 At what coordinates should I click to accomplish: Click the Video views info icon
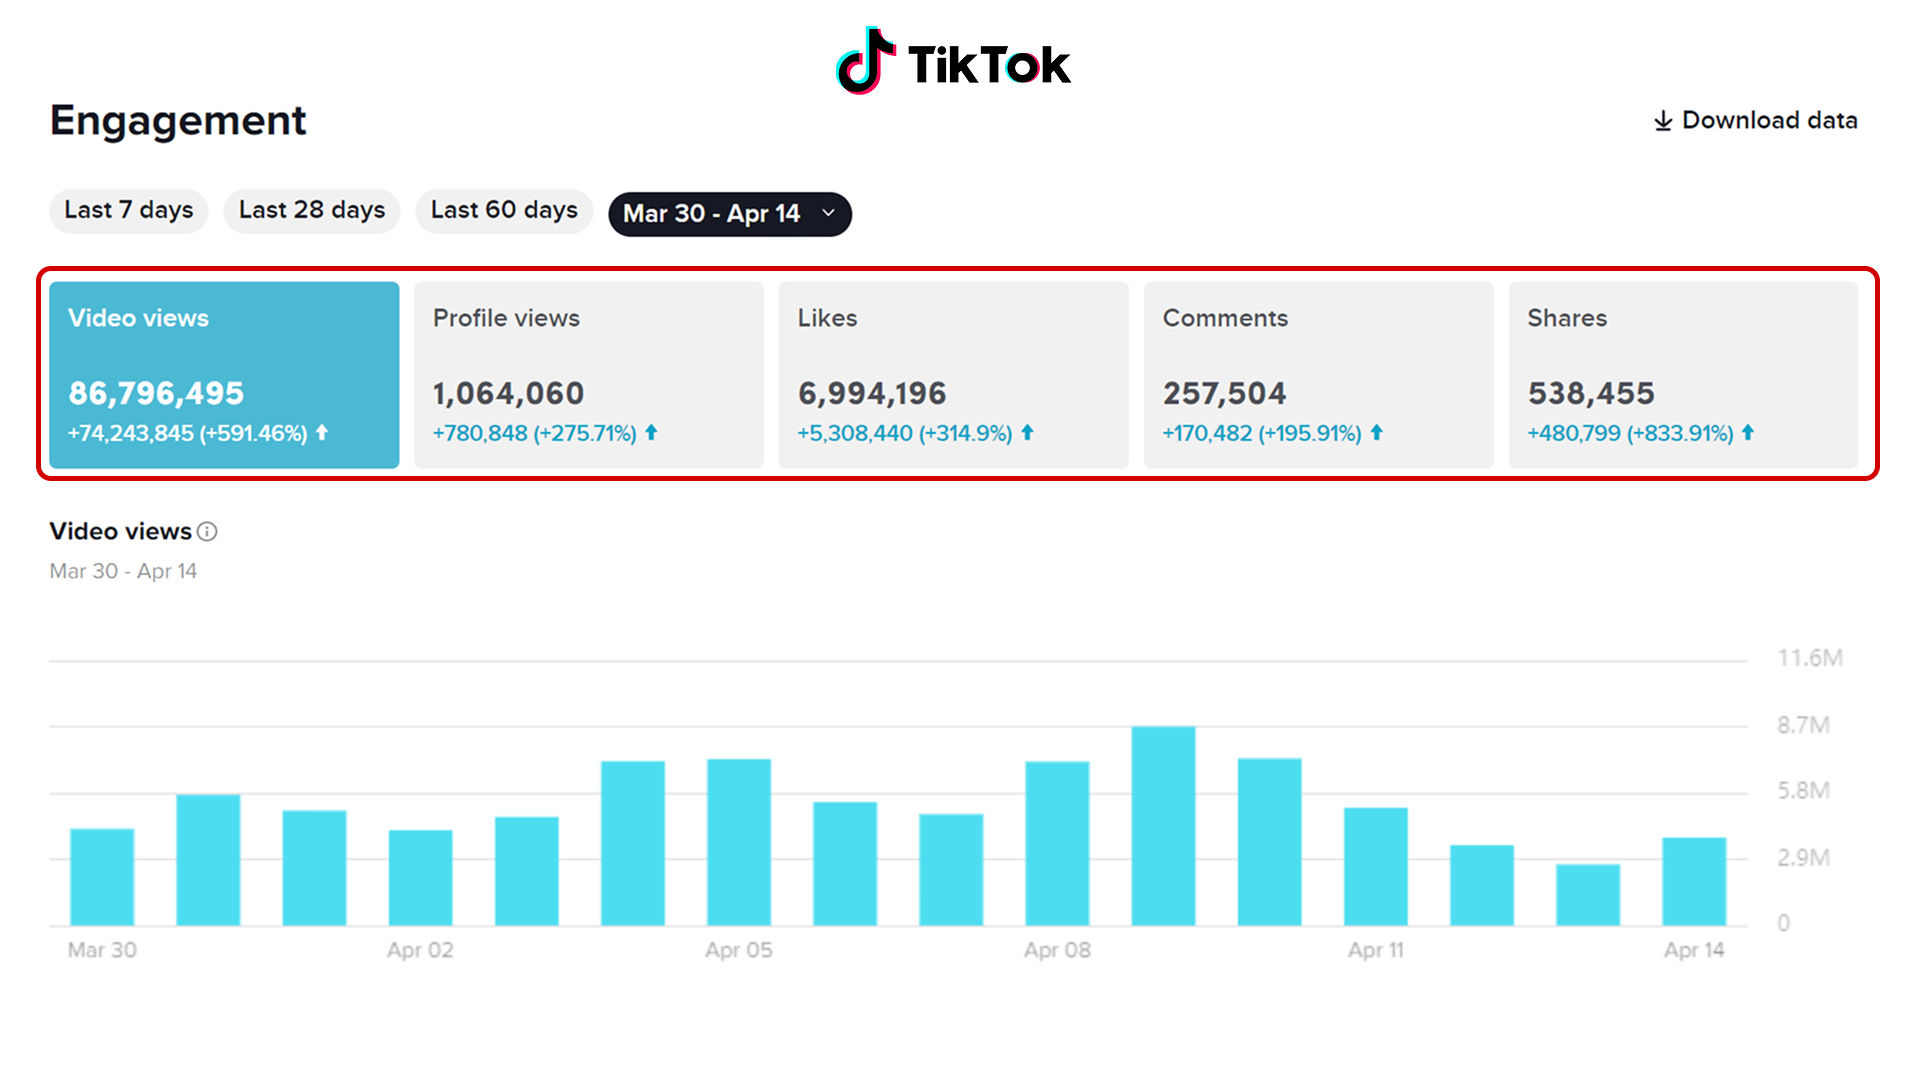point(207,532)
